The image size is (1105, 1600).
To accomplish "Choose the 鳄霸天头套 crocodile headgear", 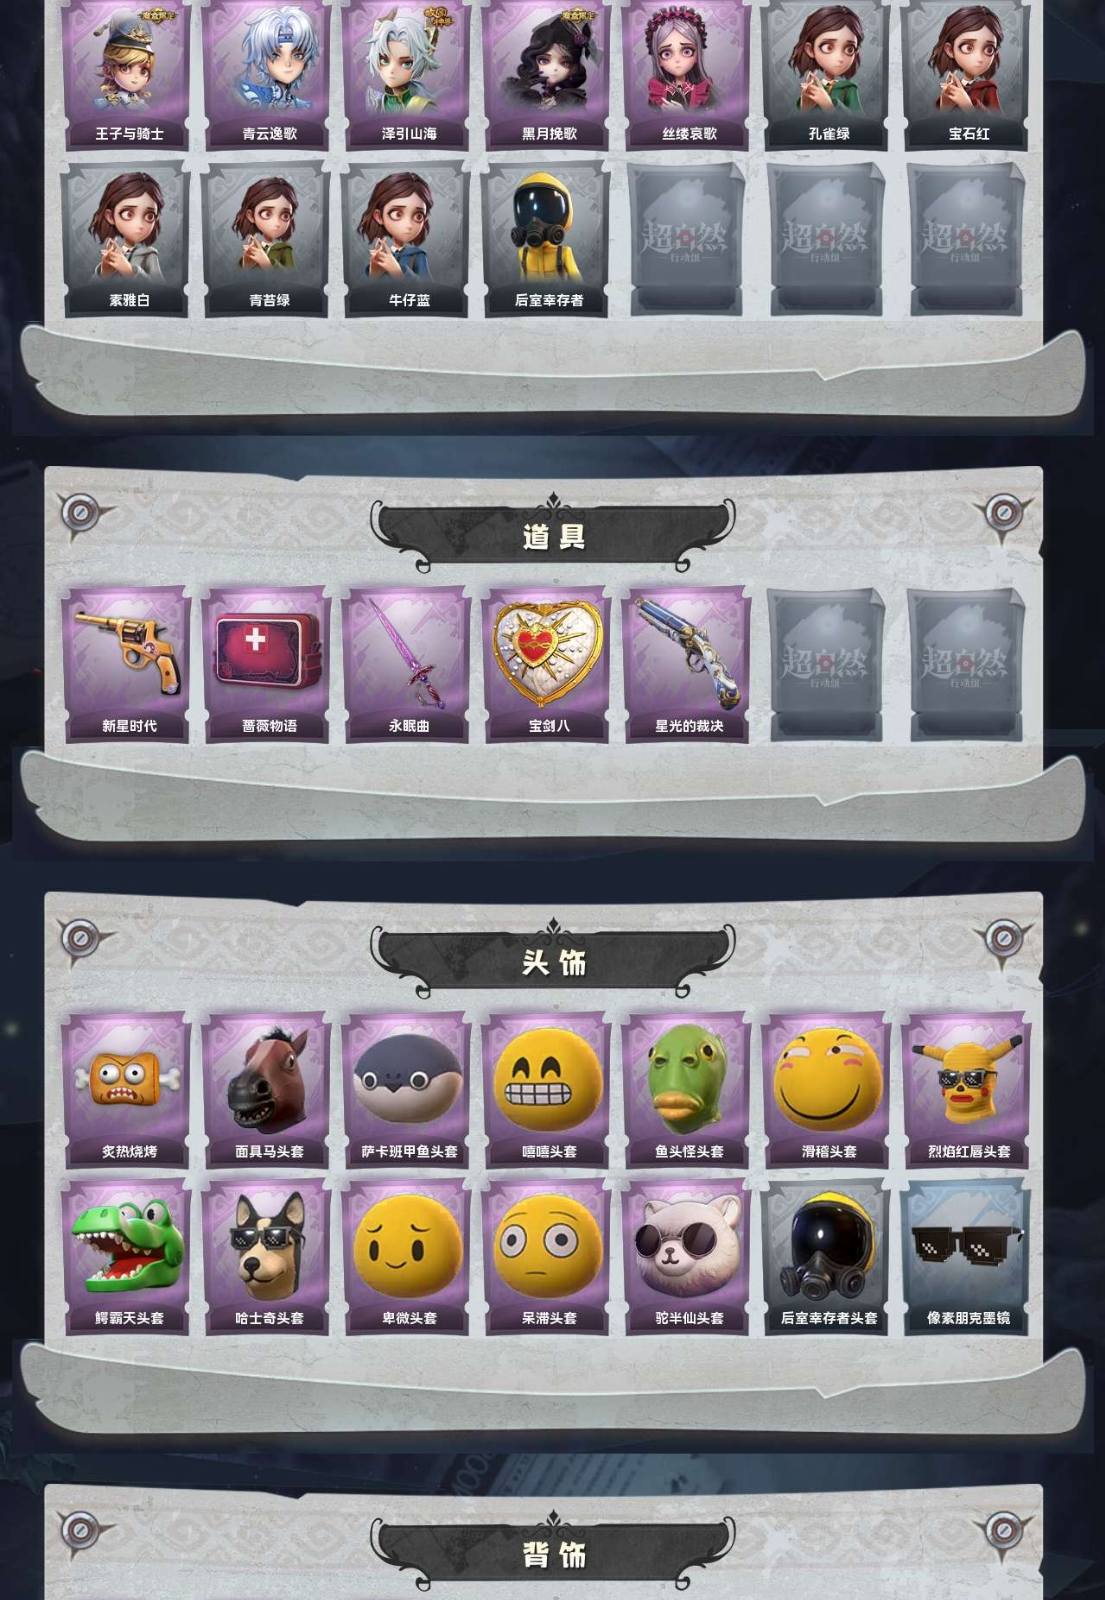I will (127, 1257).
